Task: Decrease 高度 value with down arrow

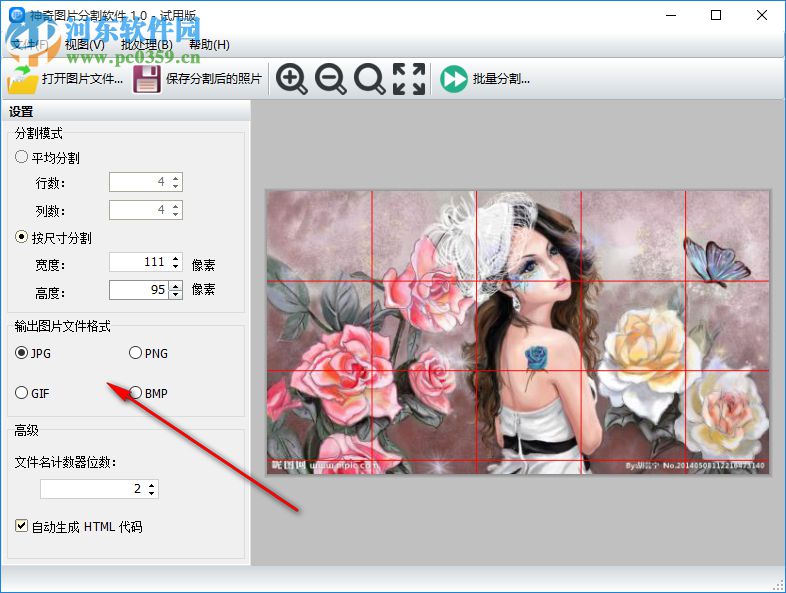Action: (x=175, y=294)
